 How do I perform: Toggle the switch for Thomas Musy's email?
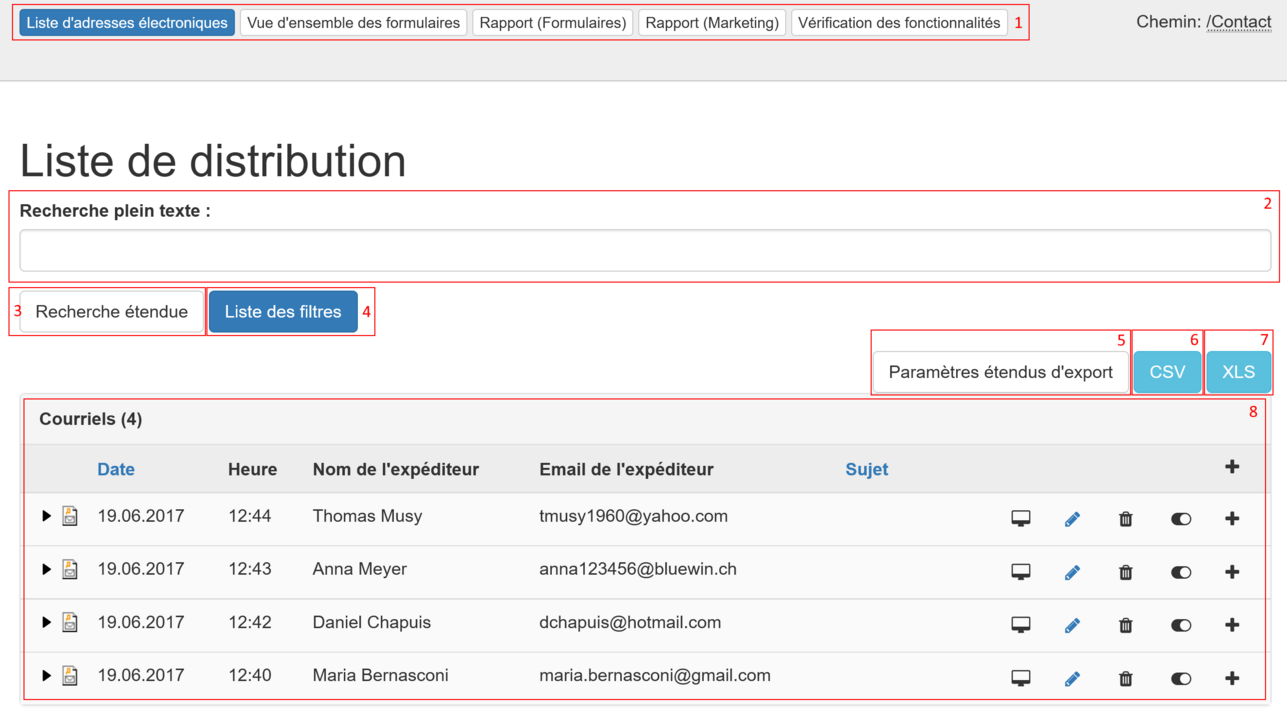coord(1181,519)
